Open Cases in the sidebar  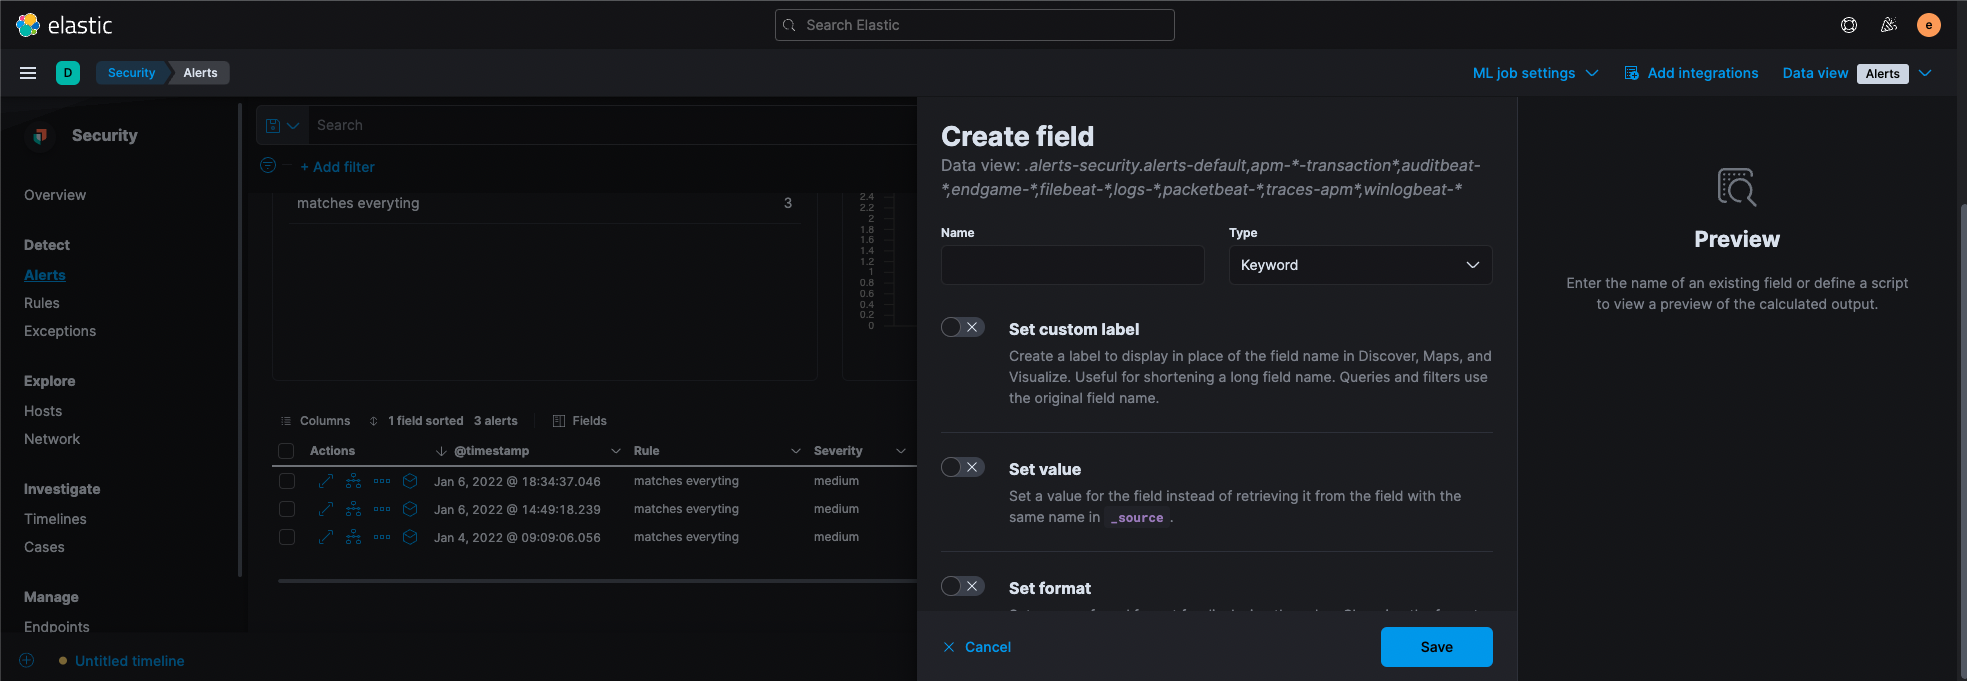point(44,547)
